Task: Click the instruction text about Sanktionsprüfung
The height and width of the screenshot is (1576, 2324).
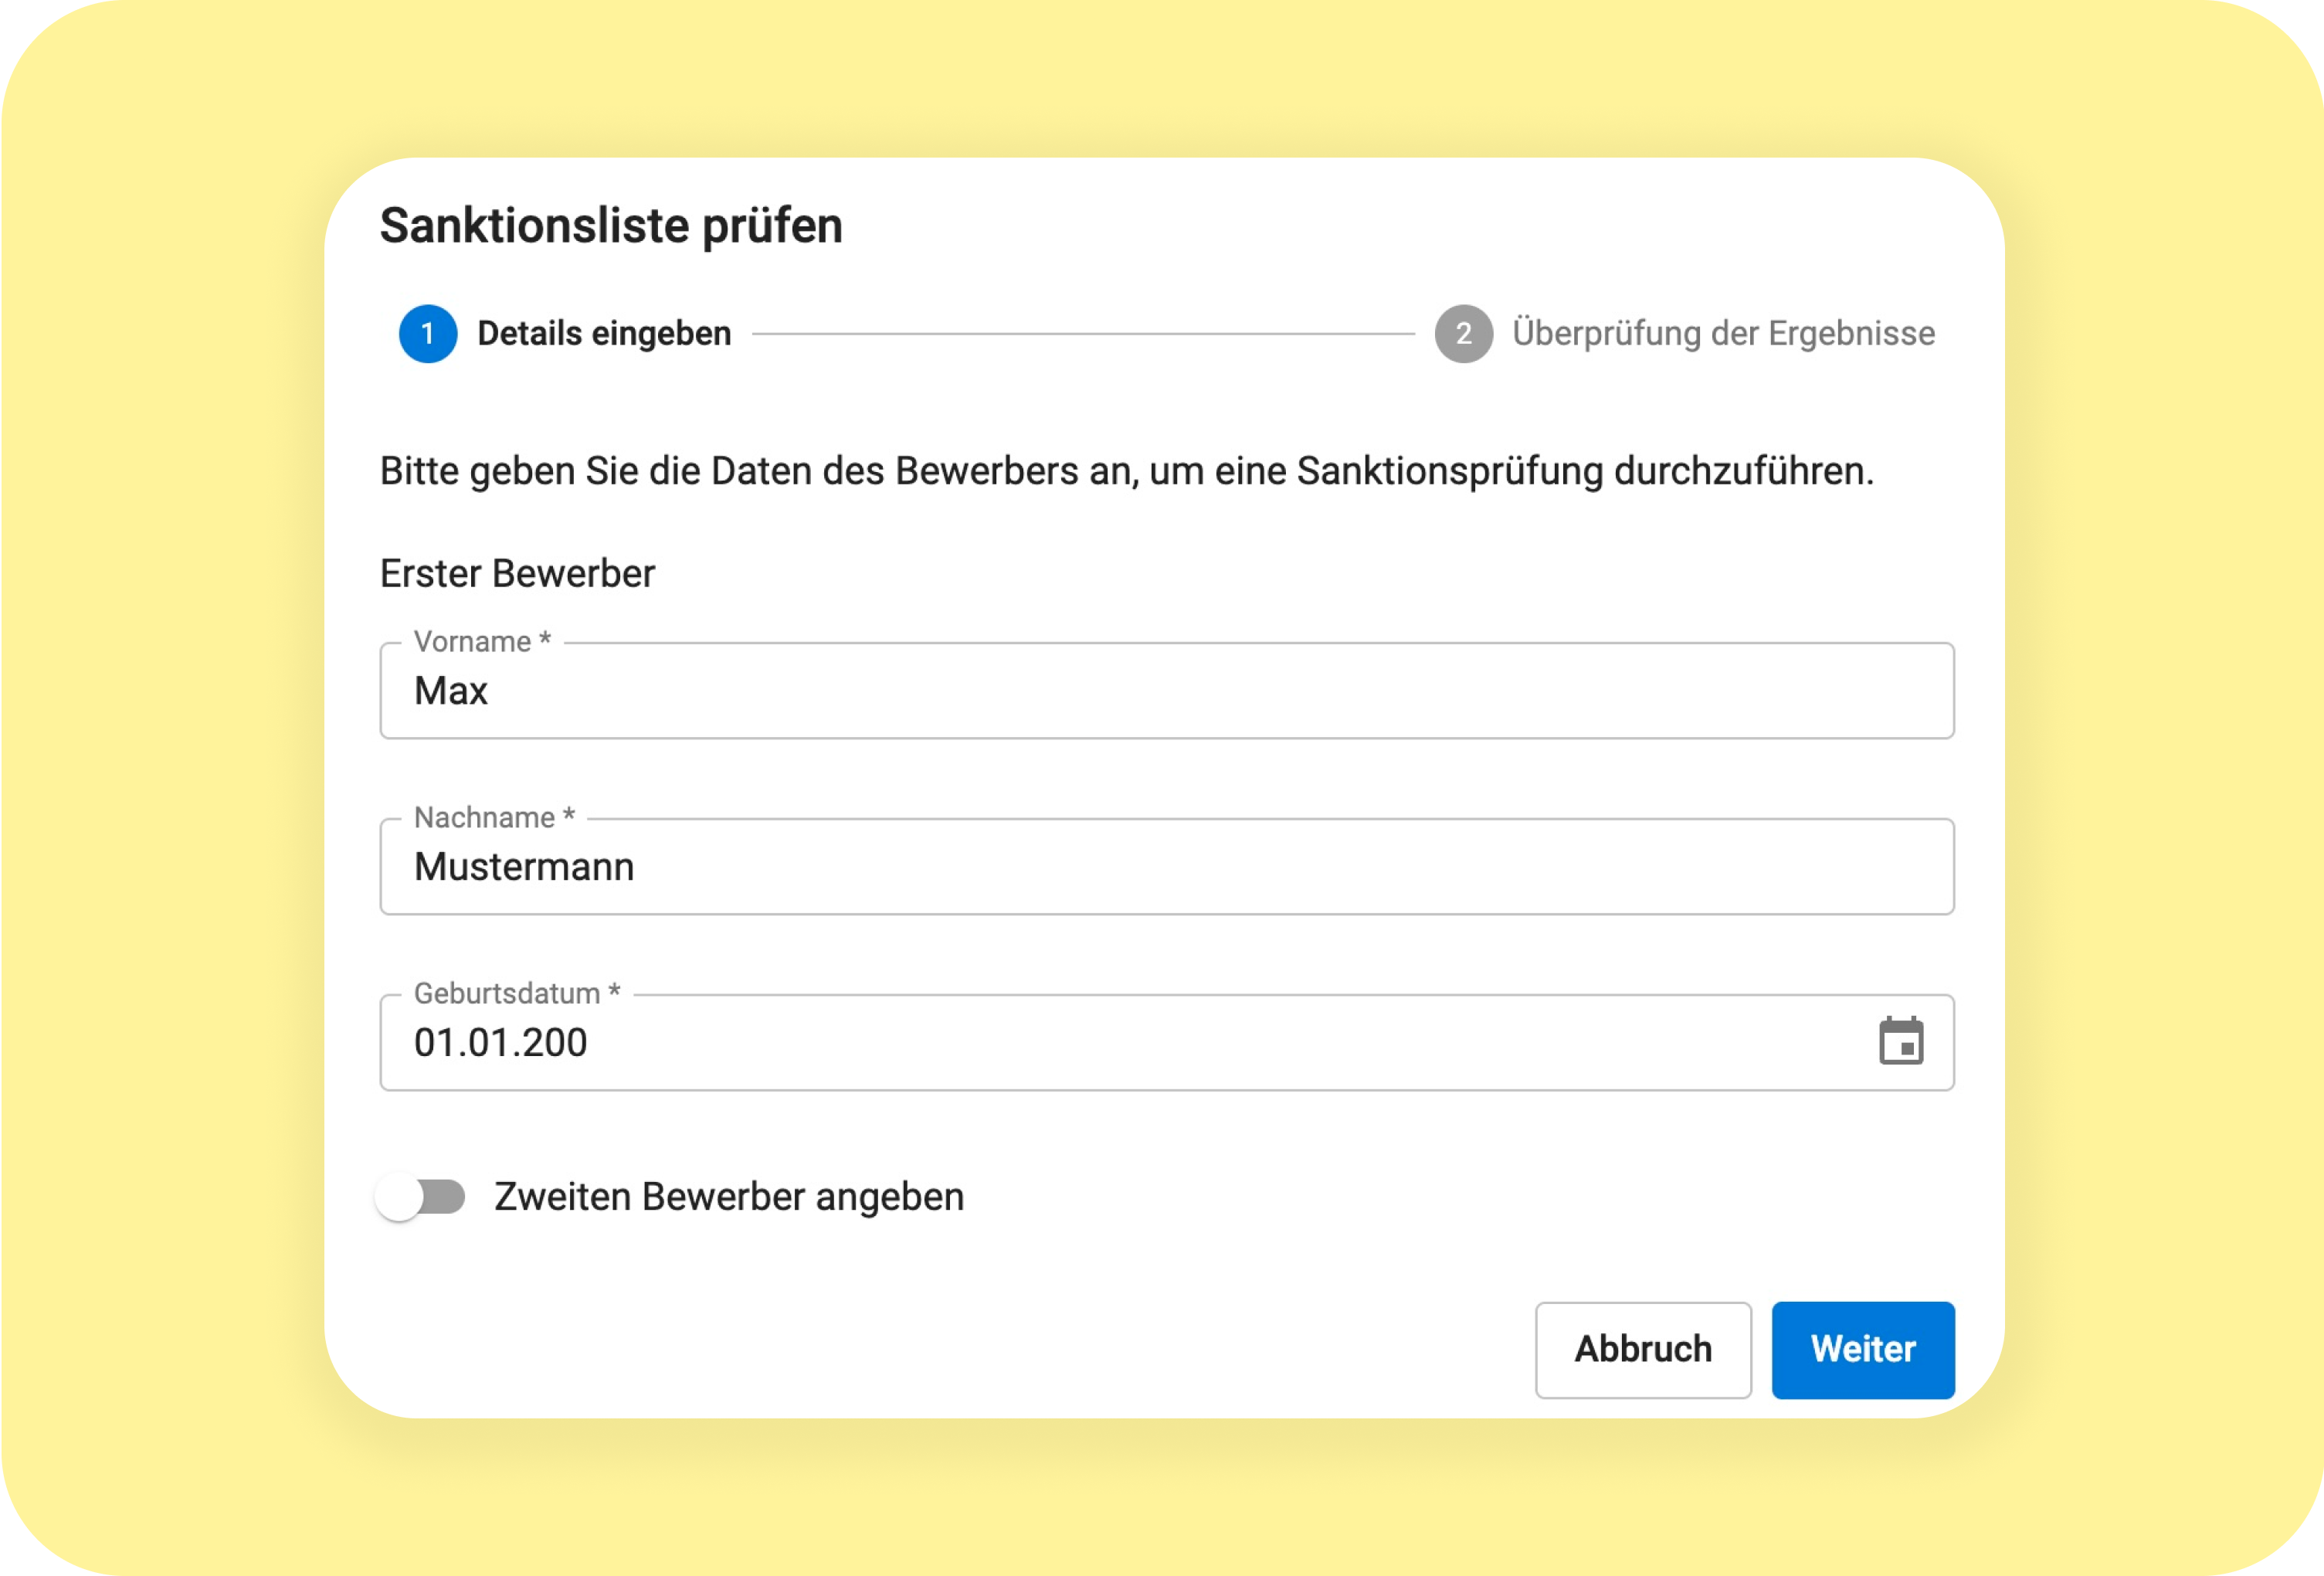Action: tap(1127, 471)
